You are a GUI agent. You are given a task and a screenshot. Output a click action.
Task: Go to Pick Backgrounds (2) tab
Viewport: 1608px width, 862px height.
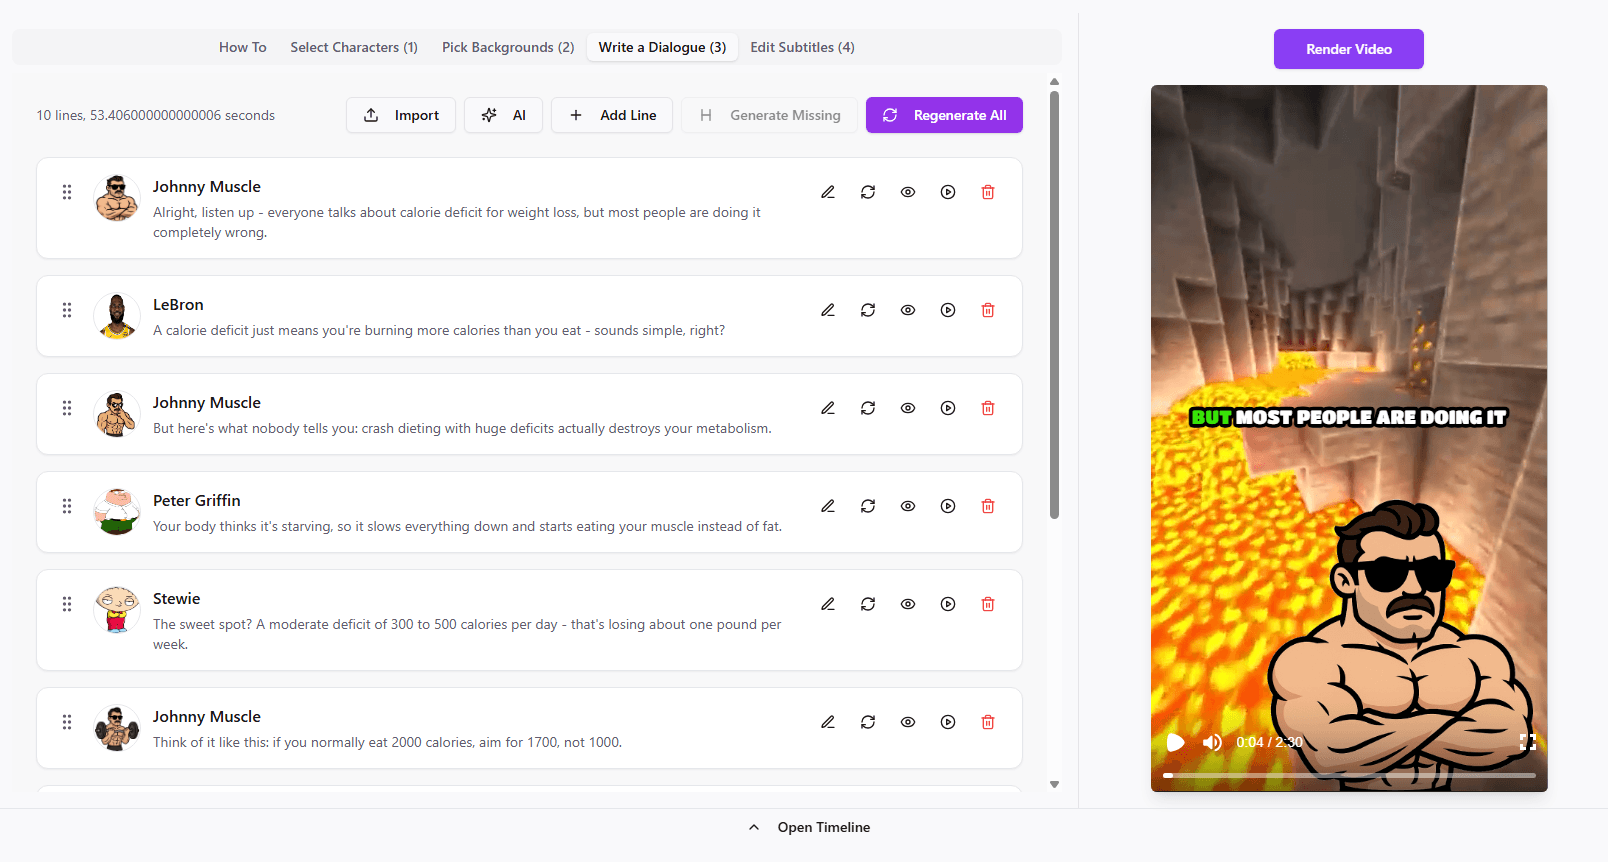tap(508, 47)
